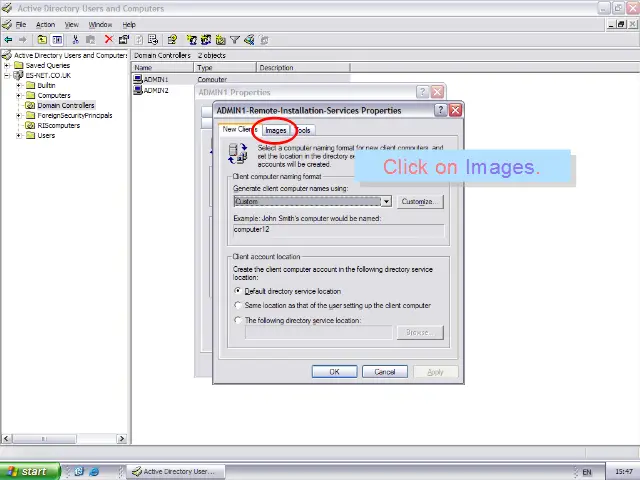
Task: Click the Forward arrow in the toolbar
Action: (x=22, y=40)
